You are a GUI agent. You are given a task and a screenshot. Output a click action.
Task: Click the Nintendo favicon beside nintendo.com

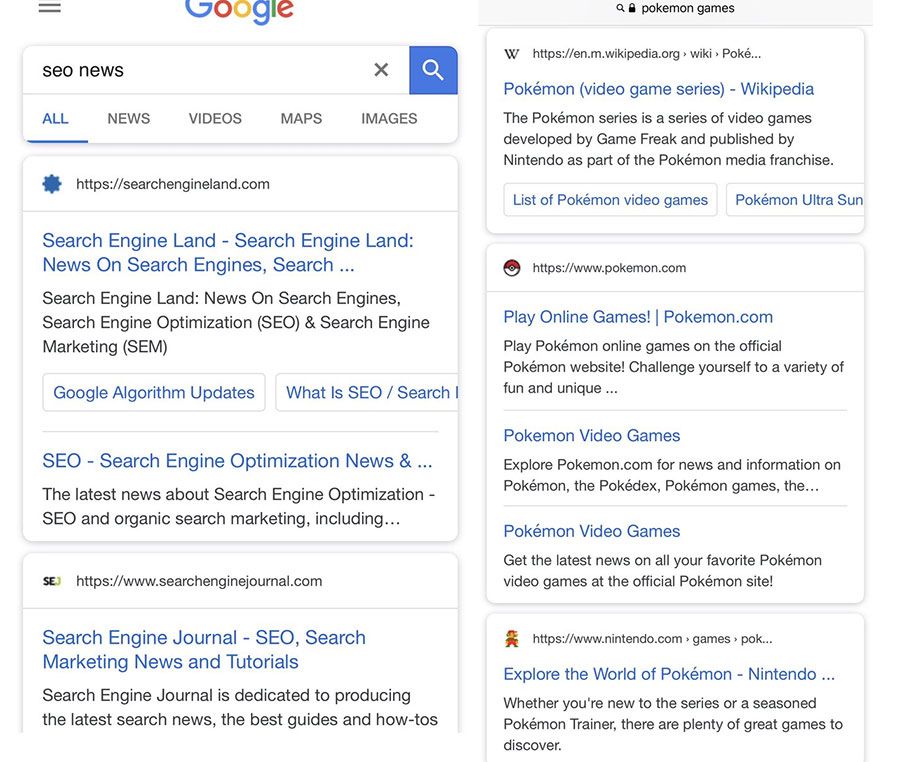click(x=513, y=638)
